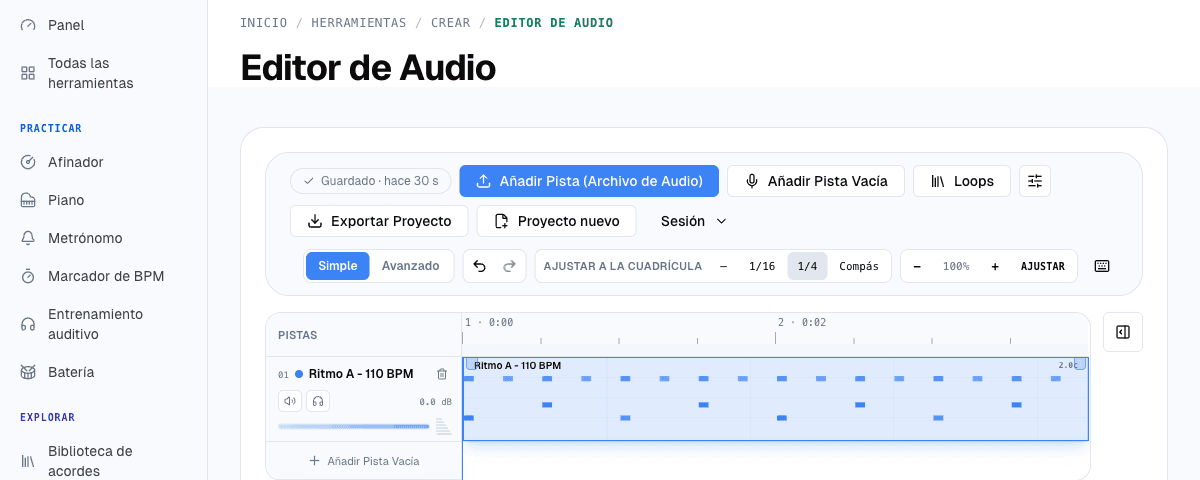This screenshot has width=1200, height=480.
Task: Click Añadir Pista (Archivo de Audio)
Action: tap(589, 181)
